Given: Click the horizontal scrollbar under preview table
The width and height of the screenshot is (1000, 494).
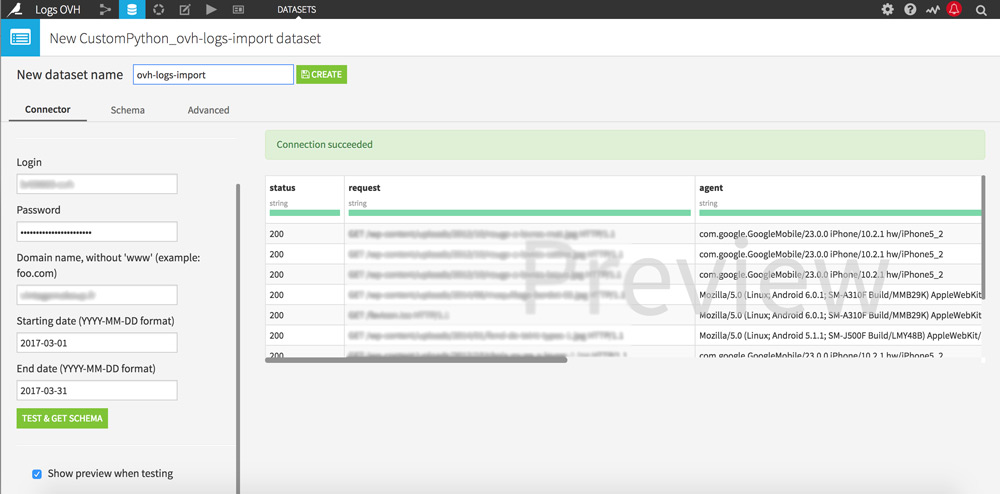Looking at the screenshot, I should click(x=416, y=360).
